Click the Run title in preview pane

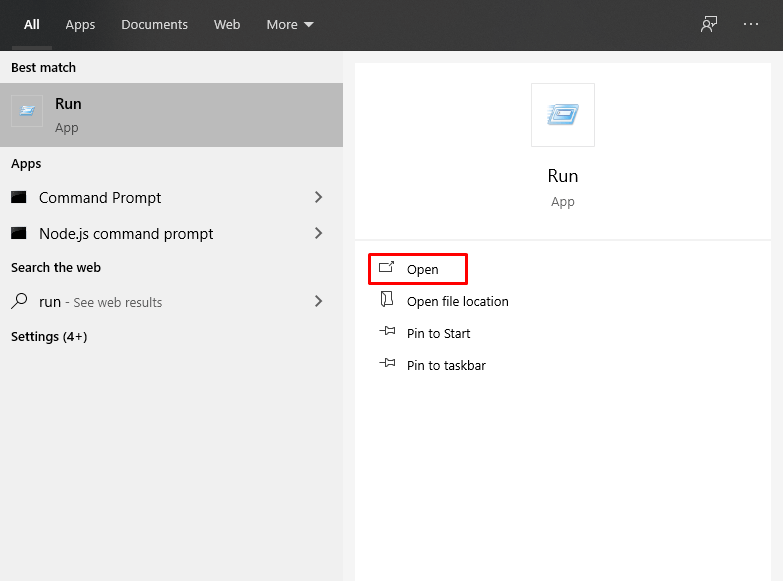pyautogui.click(x=563, y=176)
